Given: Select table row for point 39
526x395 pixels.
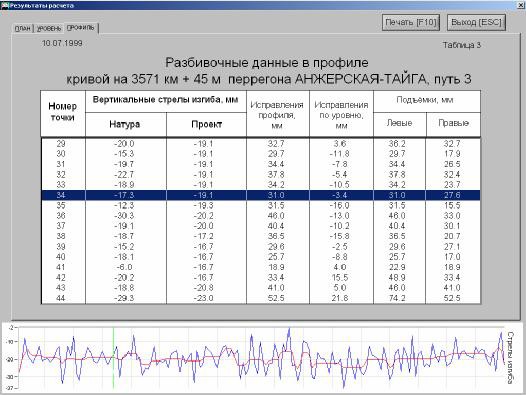Looking at the screenshot, I should tap(261, 247).
